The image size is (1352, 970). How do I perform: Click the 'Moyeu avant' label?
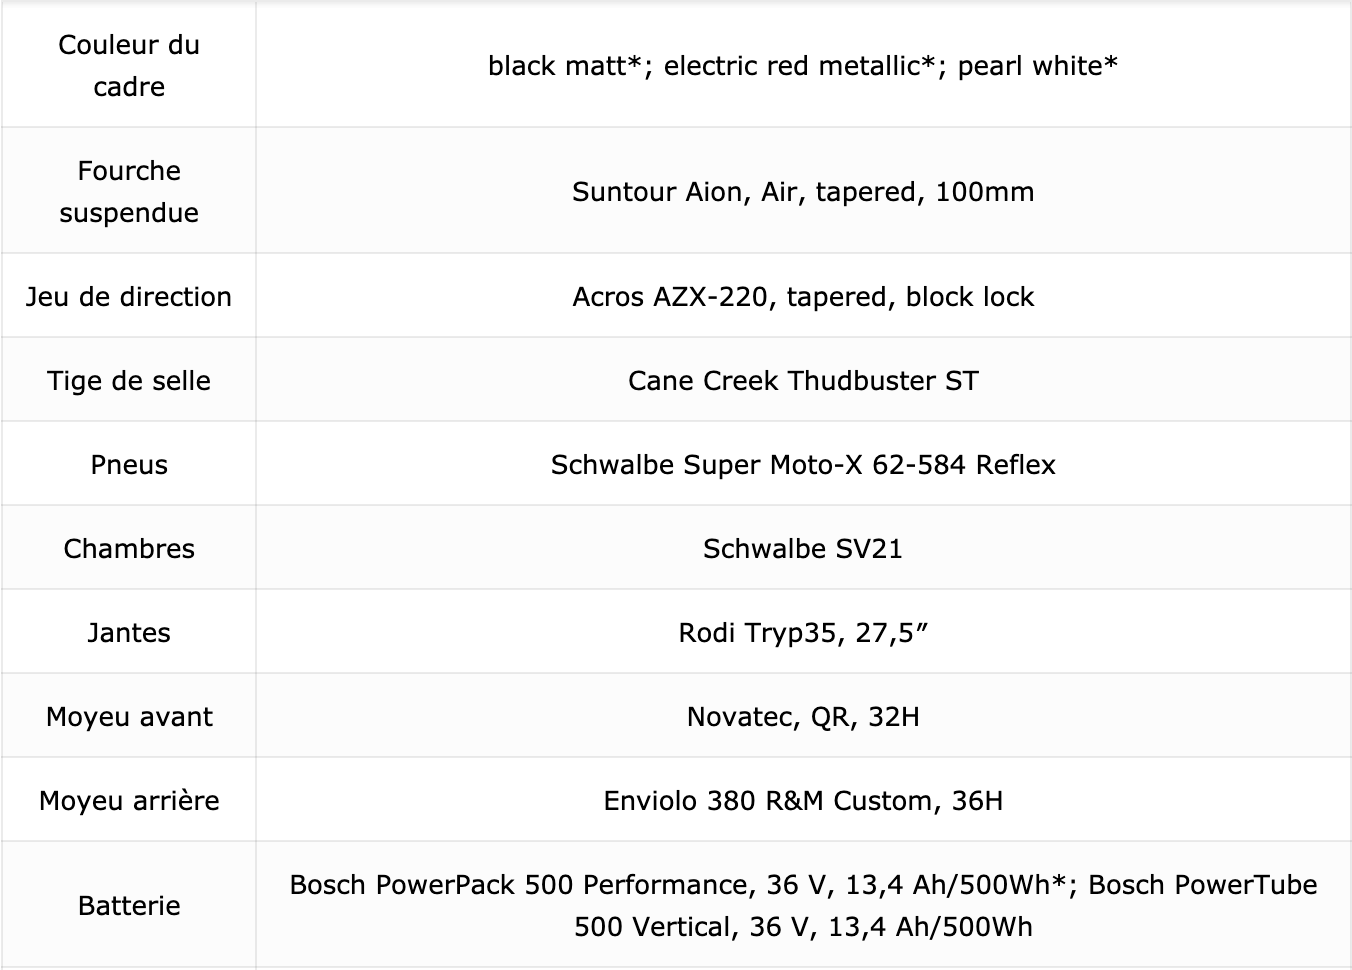[129, 717]
